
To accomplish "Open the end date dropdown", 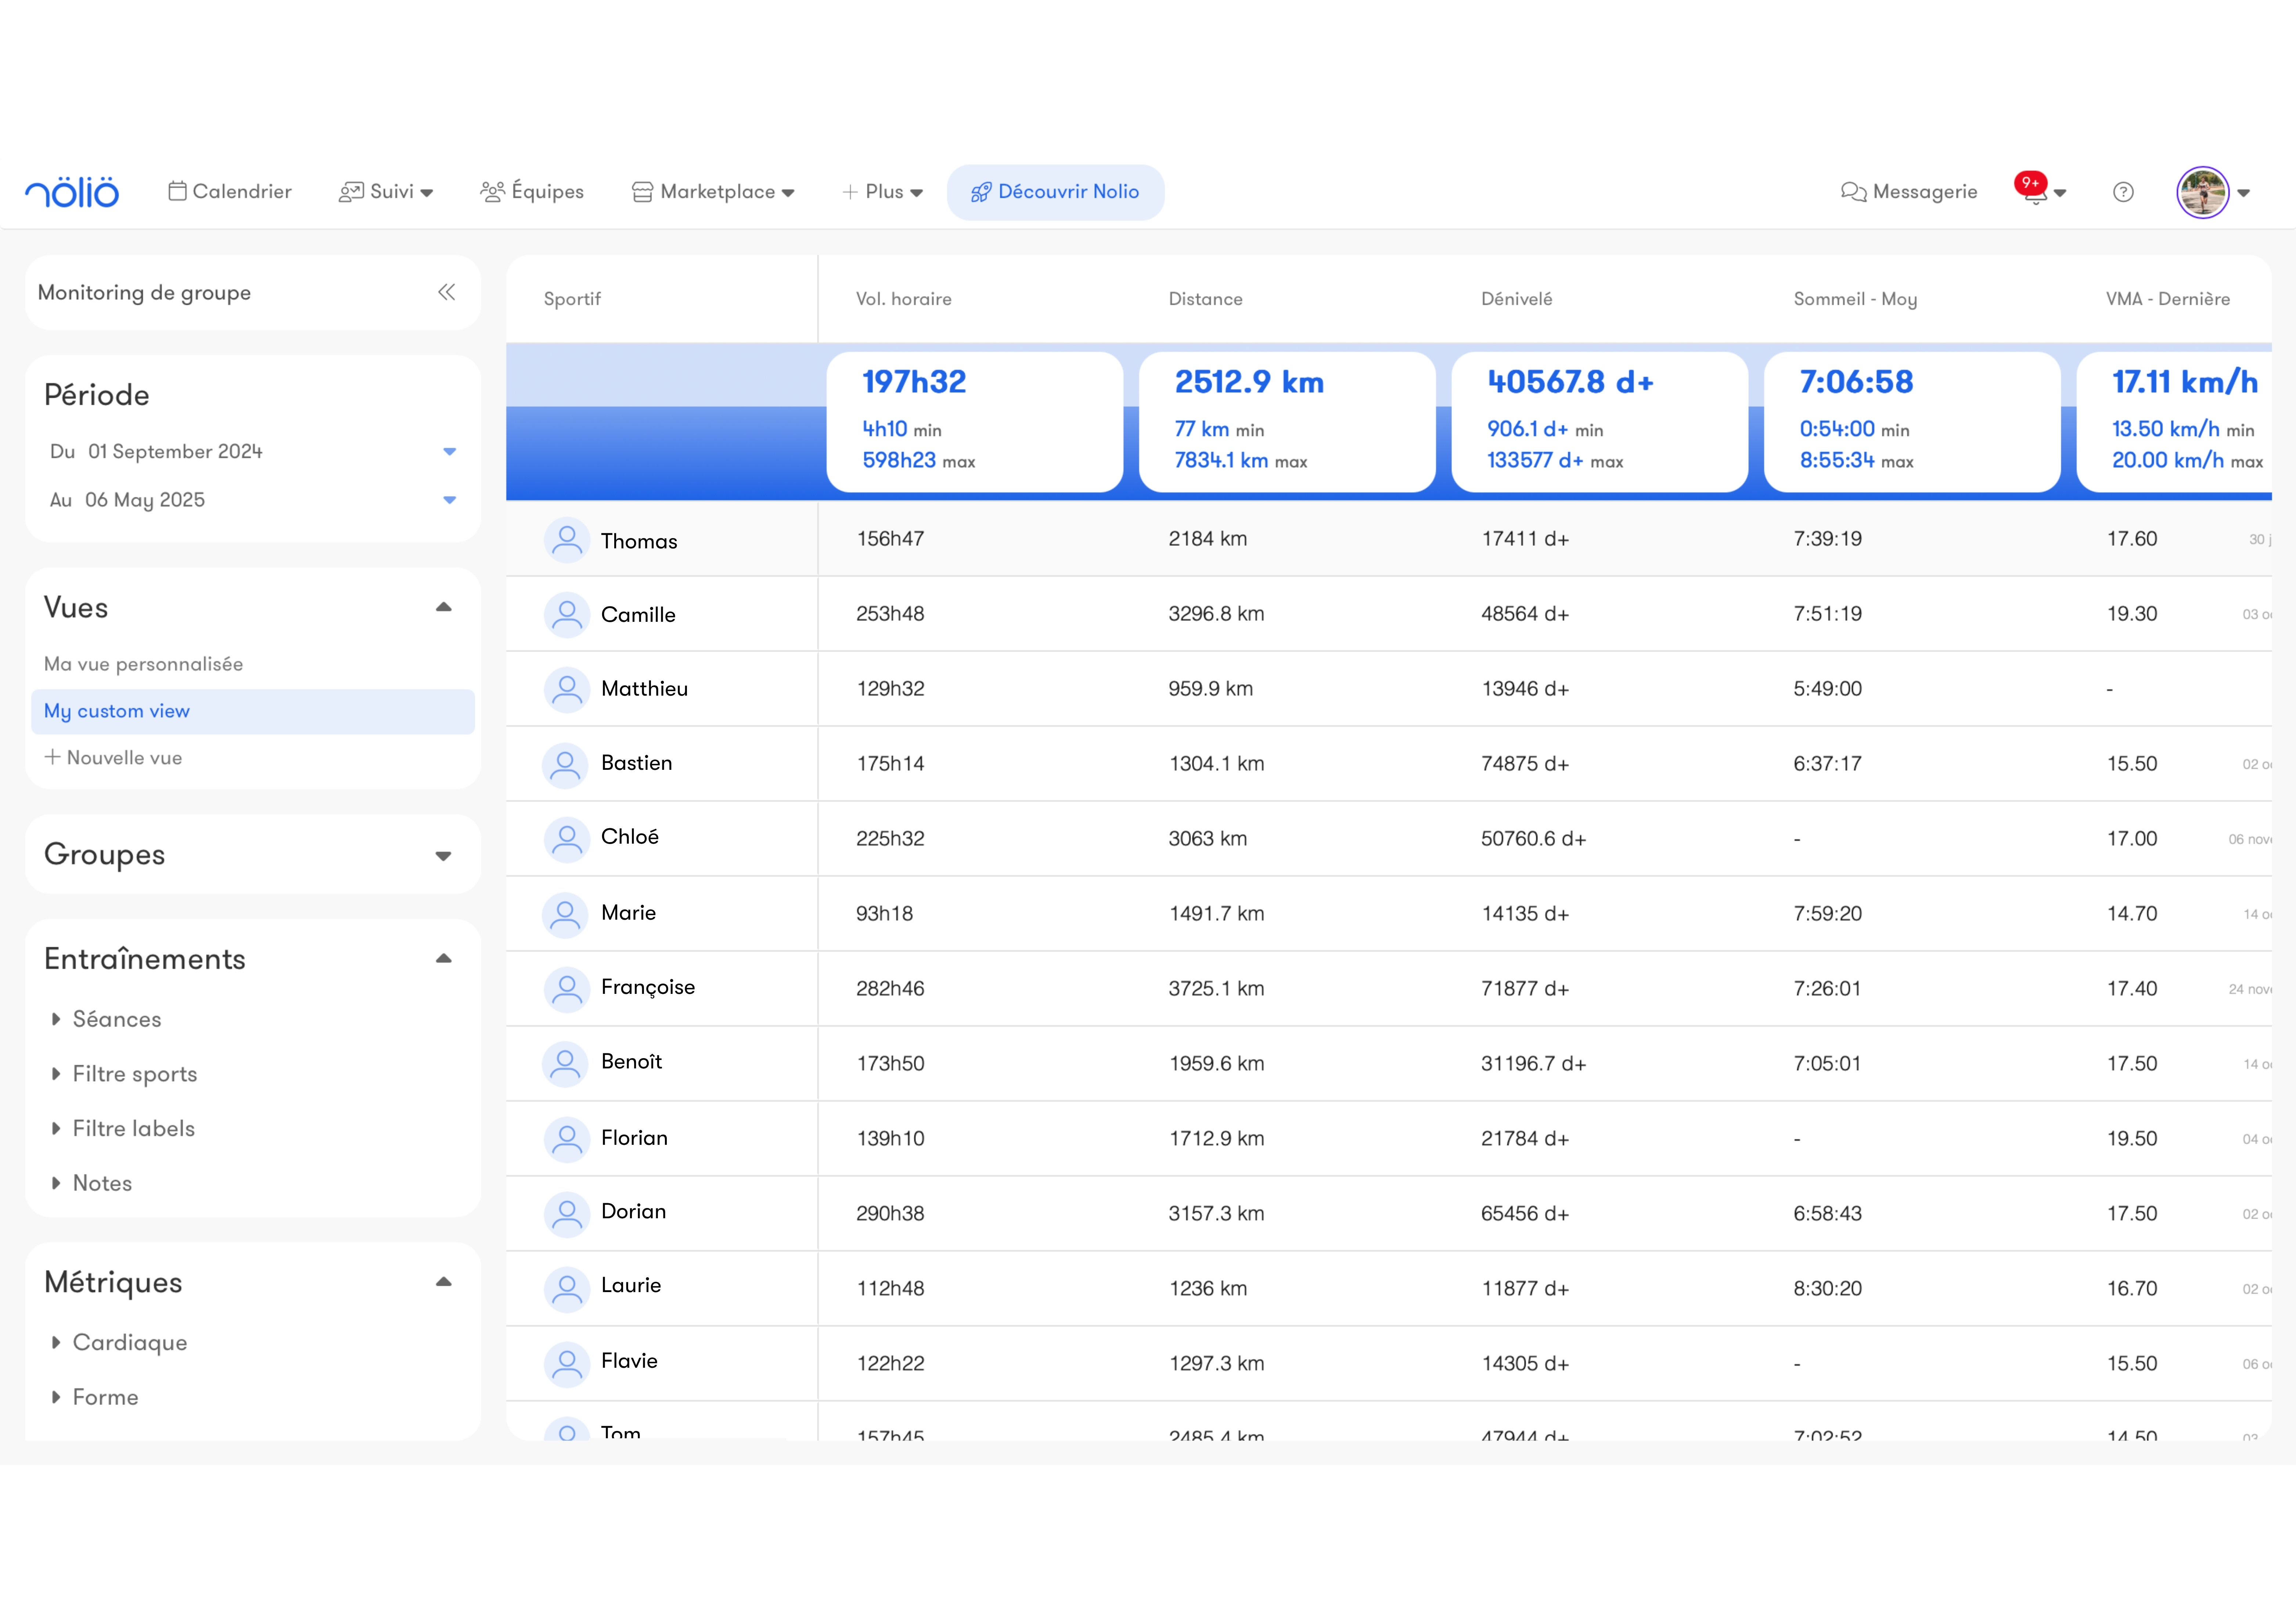I will click(x=449, y=500).
